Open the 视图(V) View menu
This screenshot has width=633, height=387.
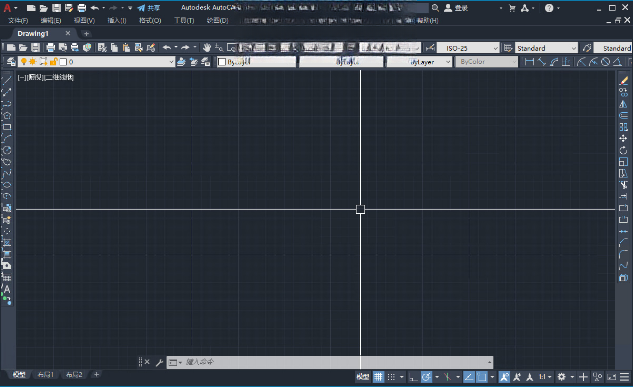click(84, 20)
